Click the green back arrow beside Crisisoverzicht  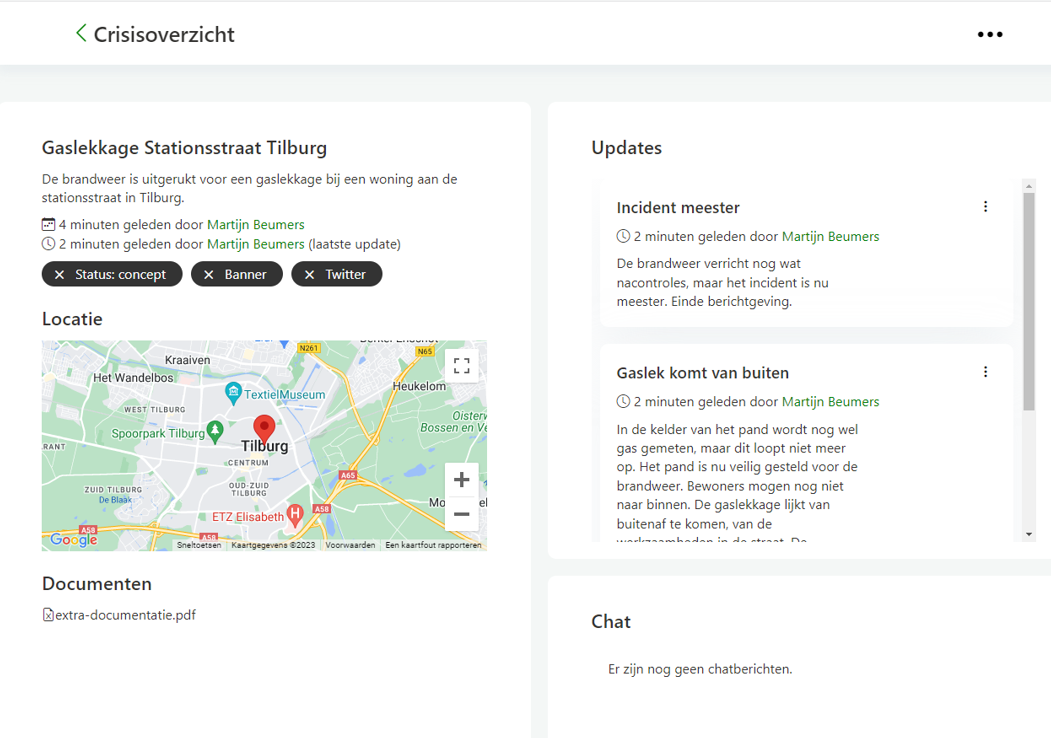pos(81,34)
